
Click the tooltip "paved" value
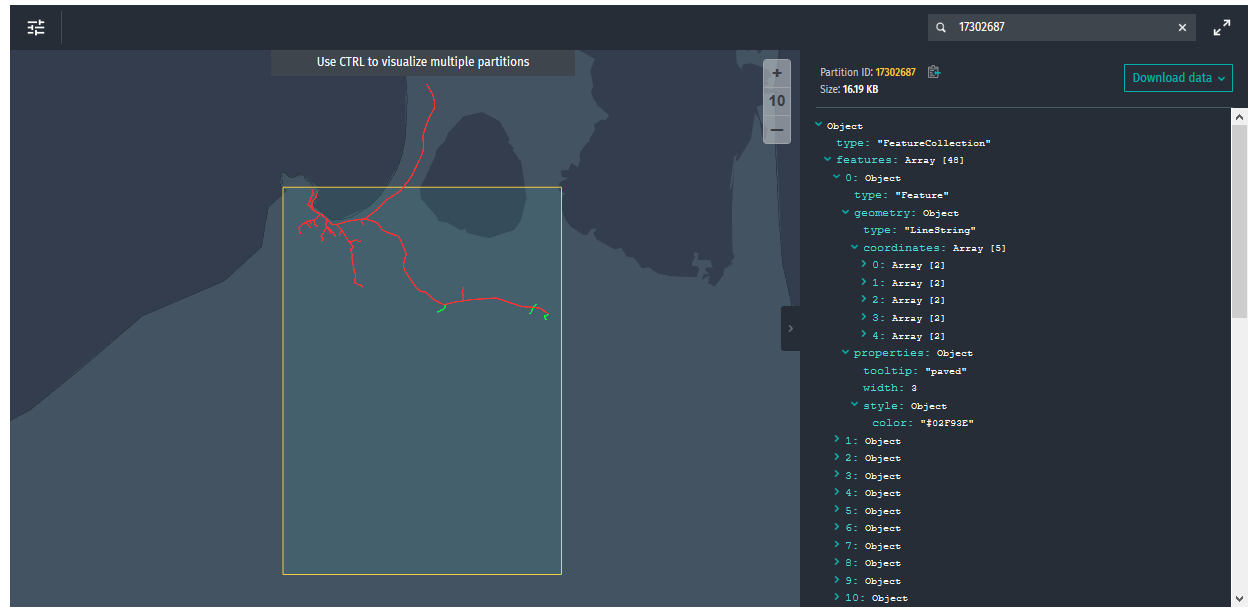[x=945, y=371]
